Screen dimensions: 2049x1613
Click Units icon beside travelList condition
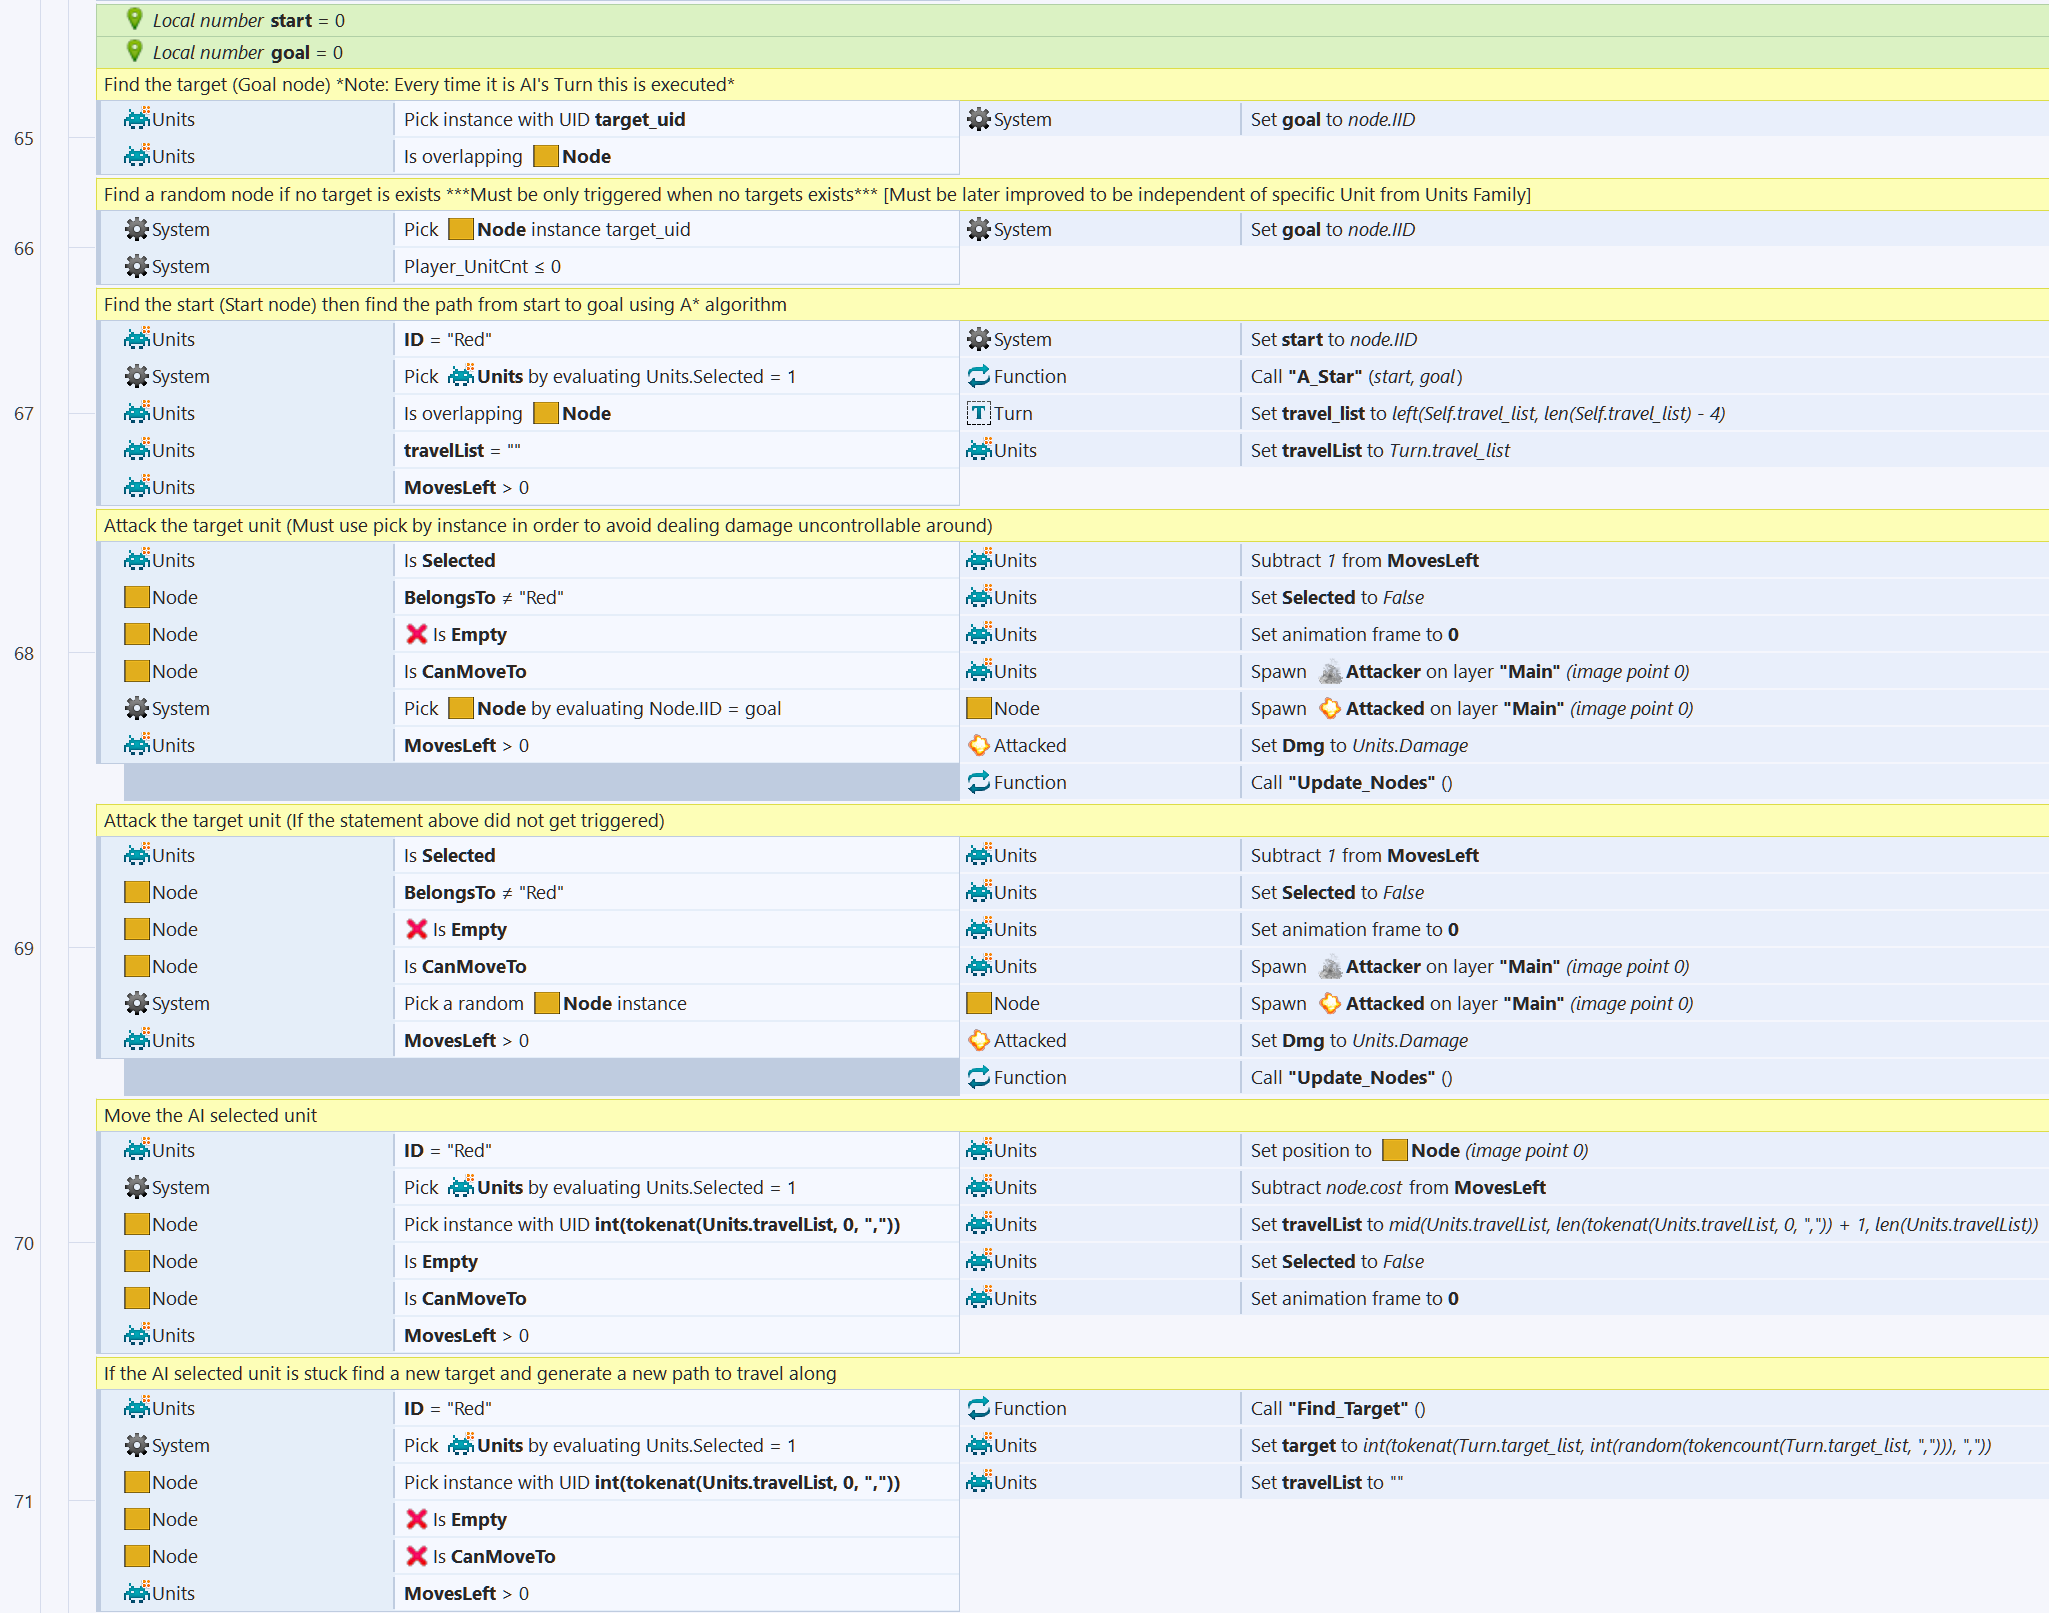(x=136, y=450)
